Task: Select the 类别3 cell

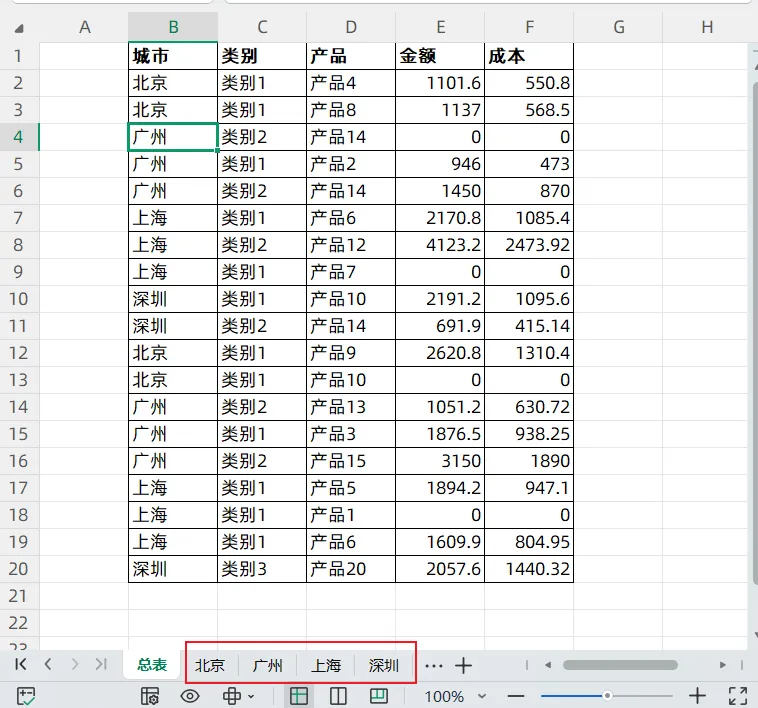Action: pos(262,569)
